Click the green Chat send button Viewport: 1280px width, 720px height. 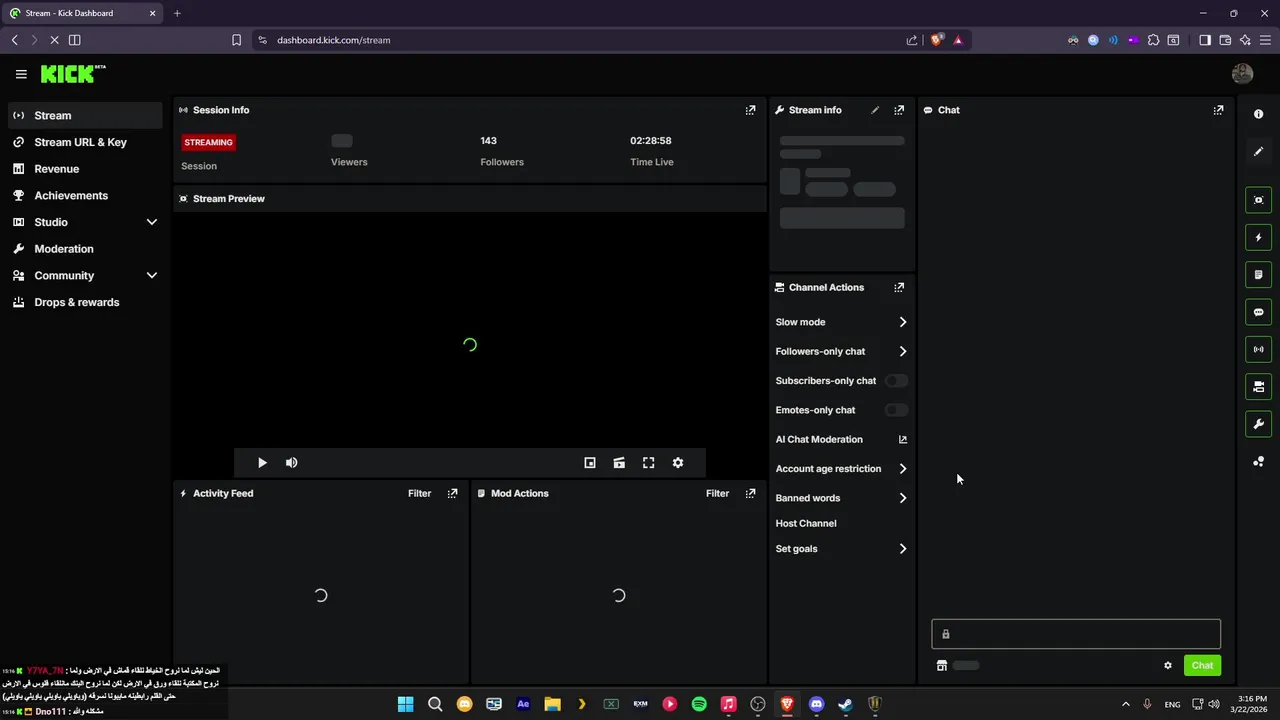[1202, 665]
